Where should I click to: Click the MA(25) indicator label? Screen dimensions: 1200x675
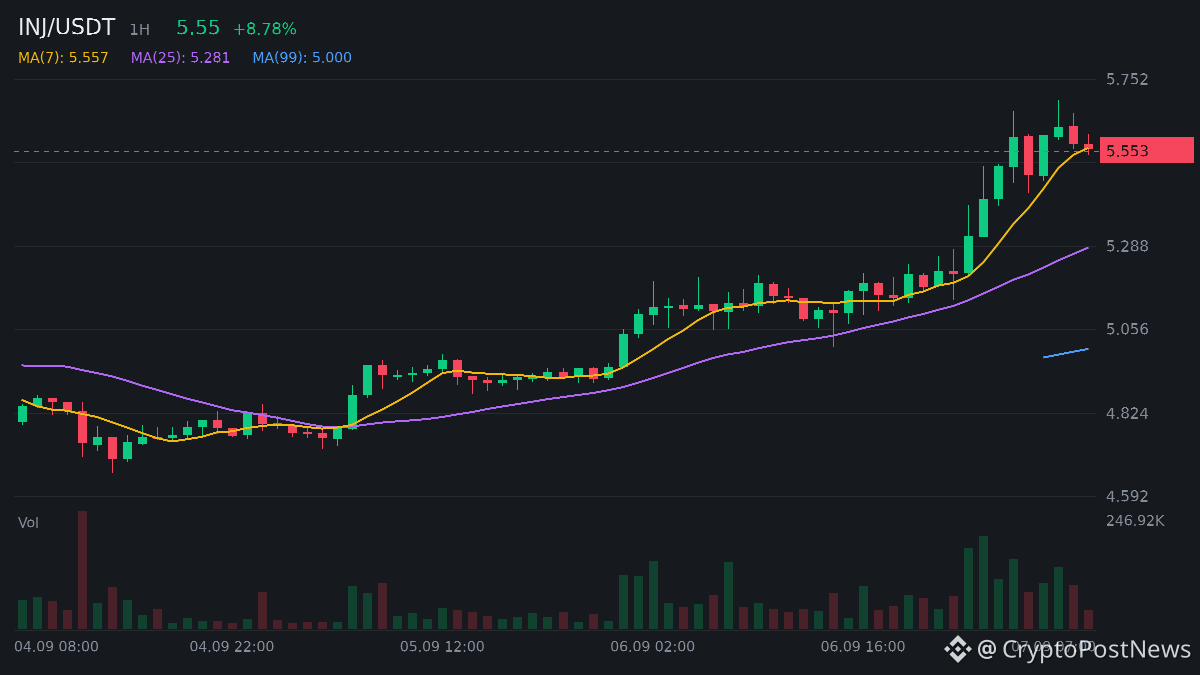pyautogui.click(x=180, y=58)
